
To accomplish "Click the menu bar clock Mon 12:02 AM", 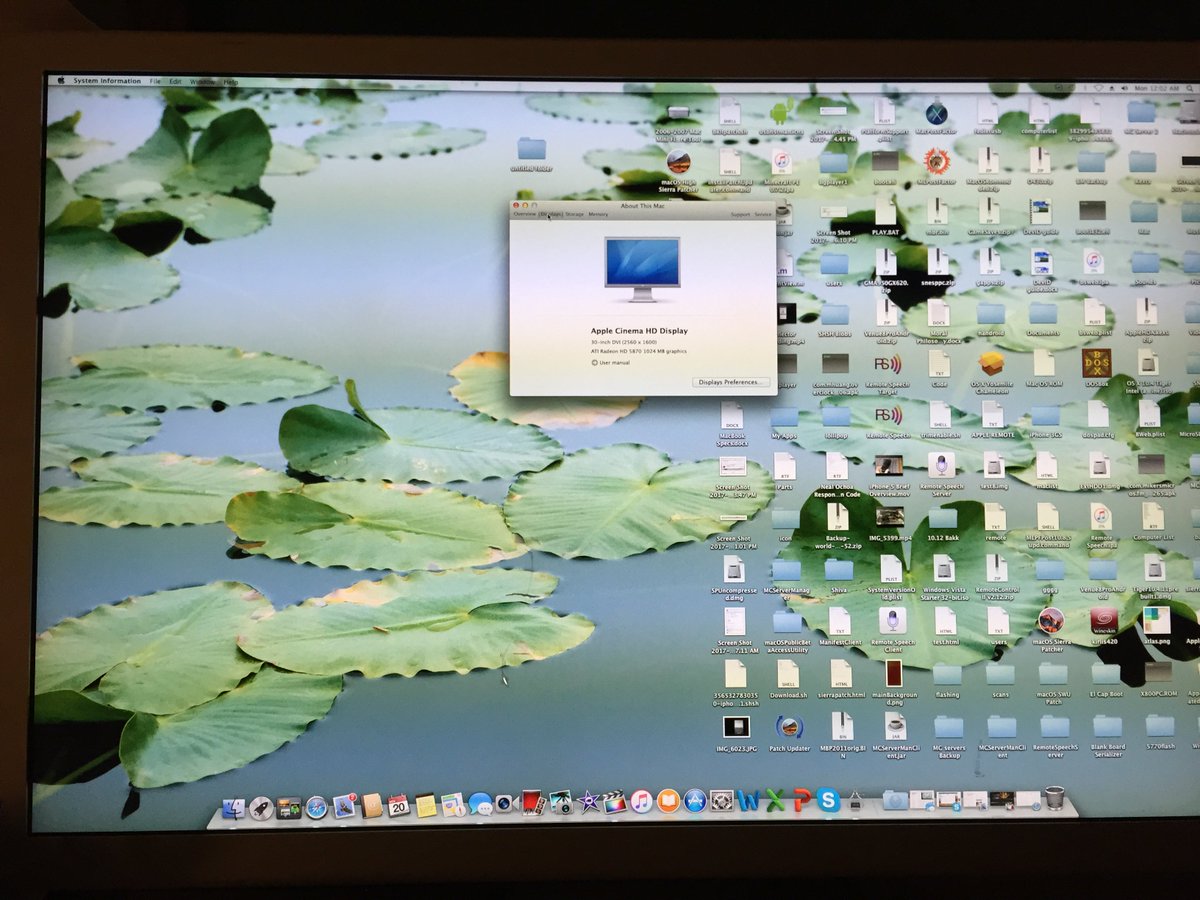I will coord(1155,89).
